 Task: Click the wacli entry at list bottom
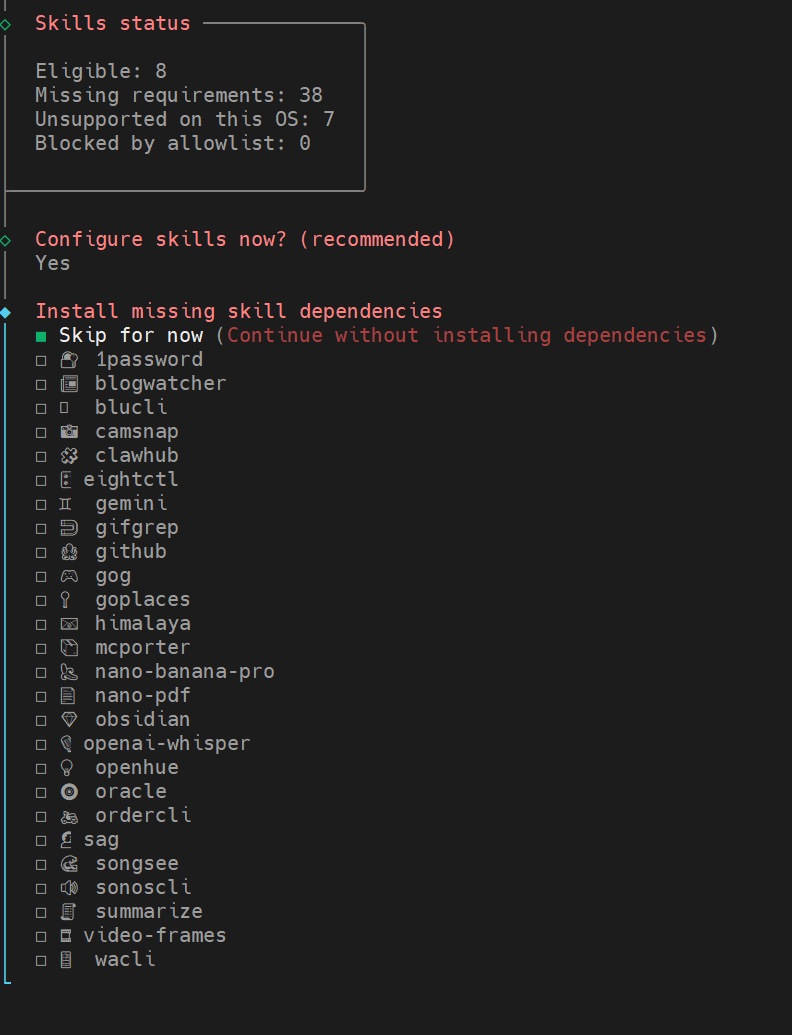[125, 960]
